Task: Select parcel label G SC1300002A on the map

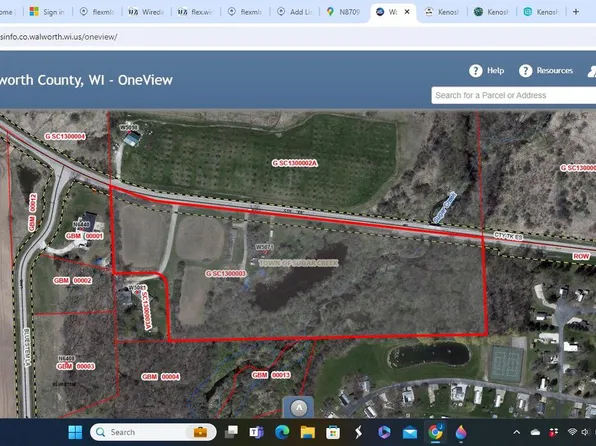Action: tap(295, 163)
